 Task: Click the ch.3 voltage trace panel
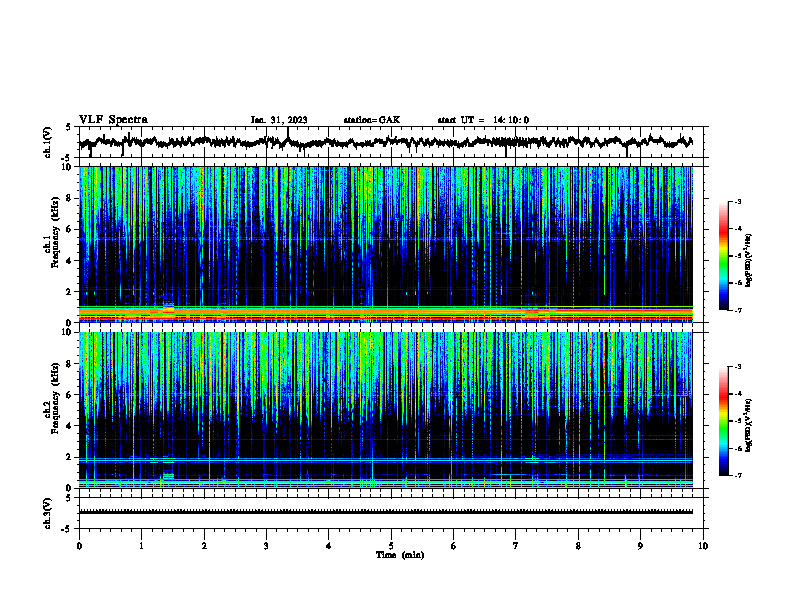click(x=391, y=513)
